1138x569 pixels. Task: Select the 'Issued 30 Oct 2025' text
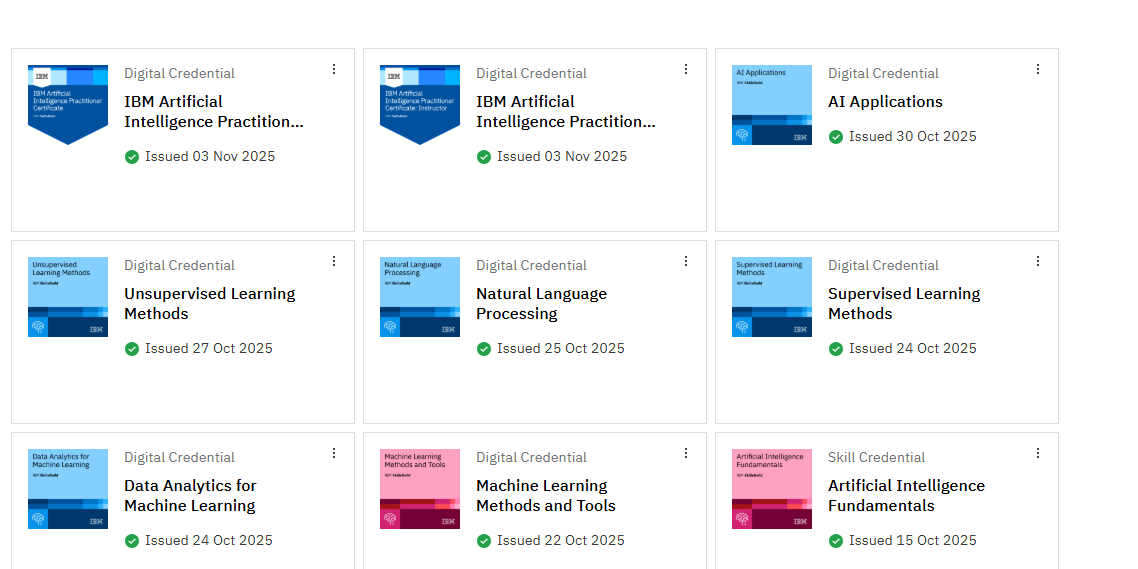pos(913,136)
